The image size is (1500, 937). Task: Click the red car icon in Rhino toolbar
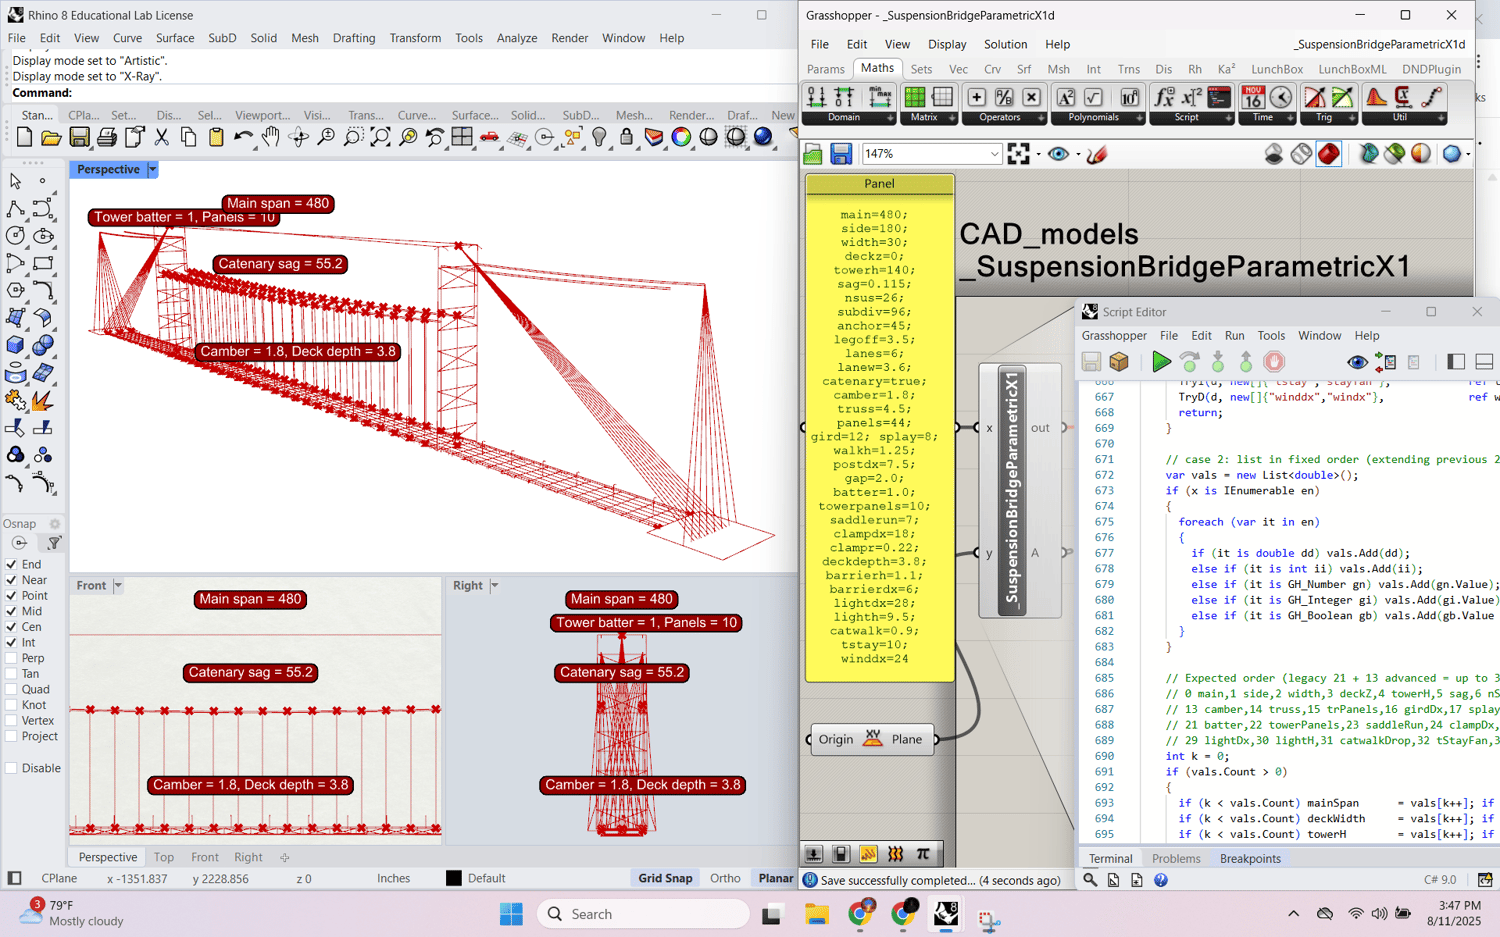[x=489, y=137]
